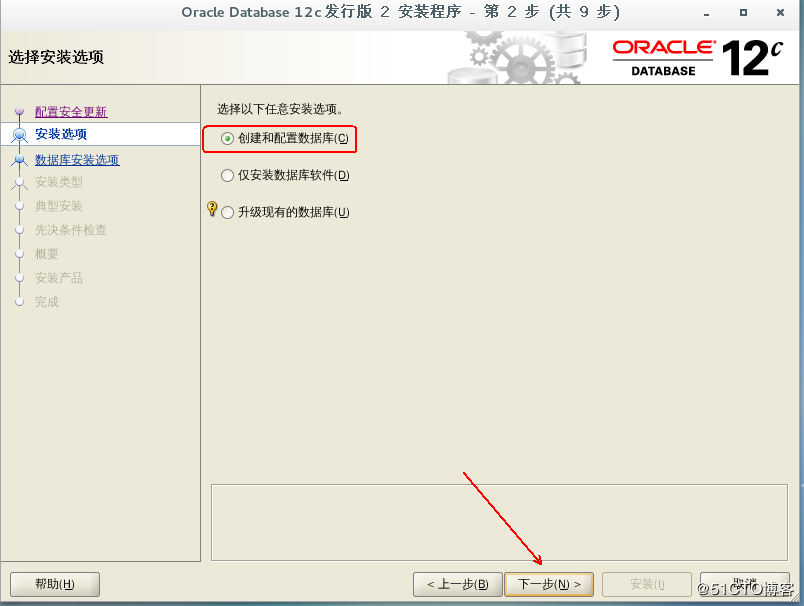Click the 典型安装 step label
Image resolution: width=804 pixels, height=606 pixels.
pos(58,206)
